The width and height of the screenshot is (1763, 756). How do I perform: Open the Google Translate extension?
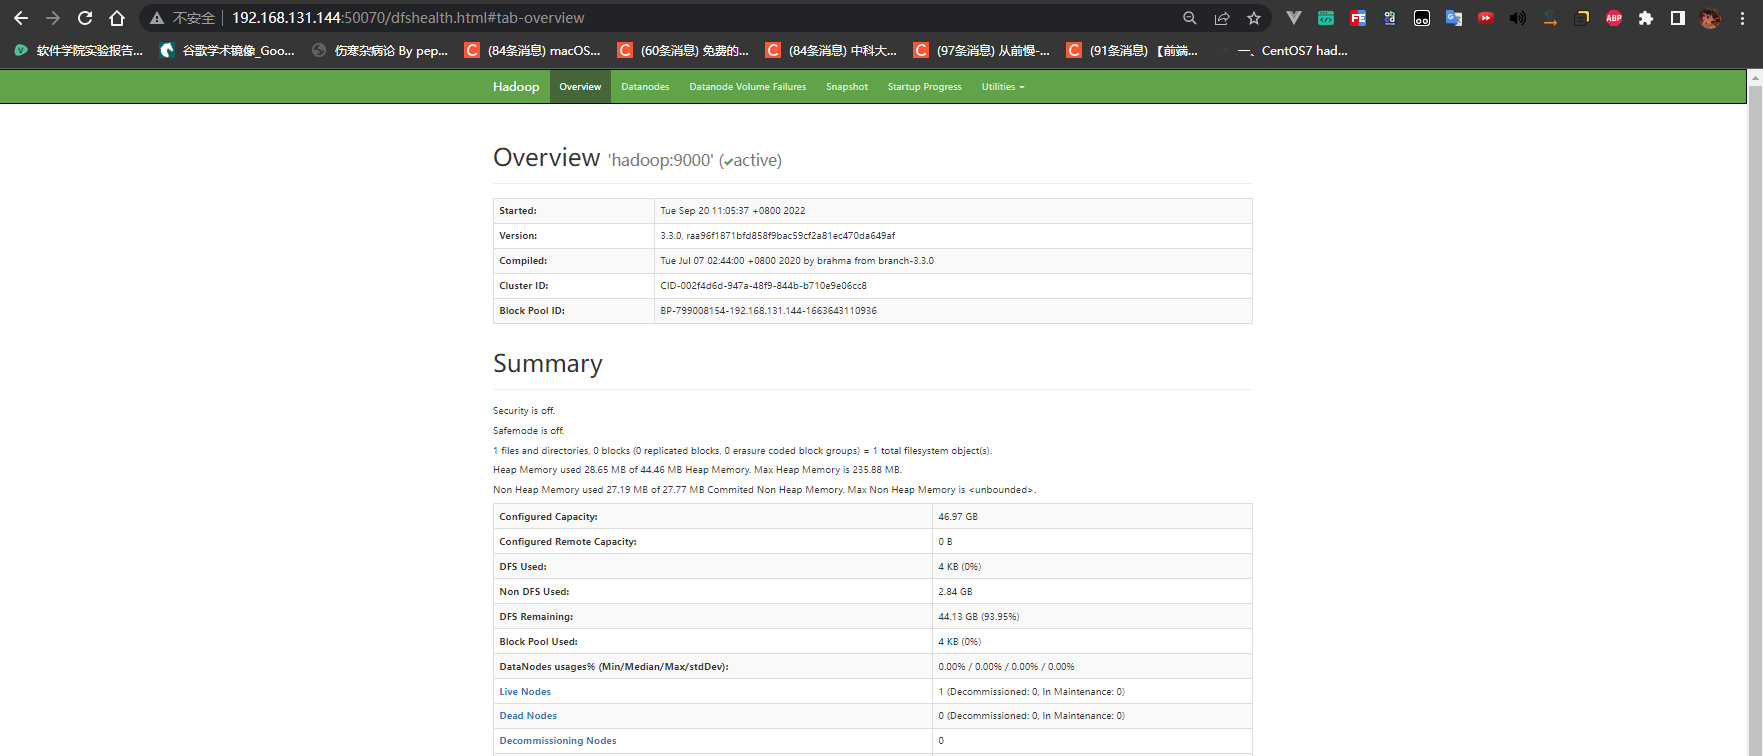pyautogui.click(x=1454, y=18)
